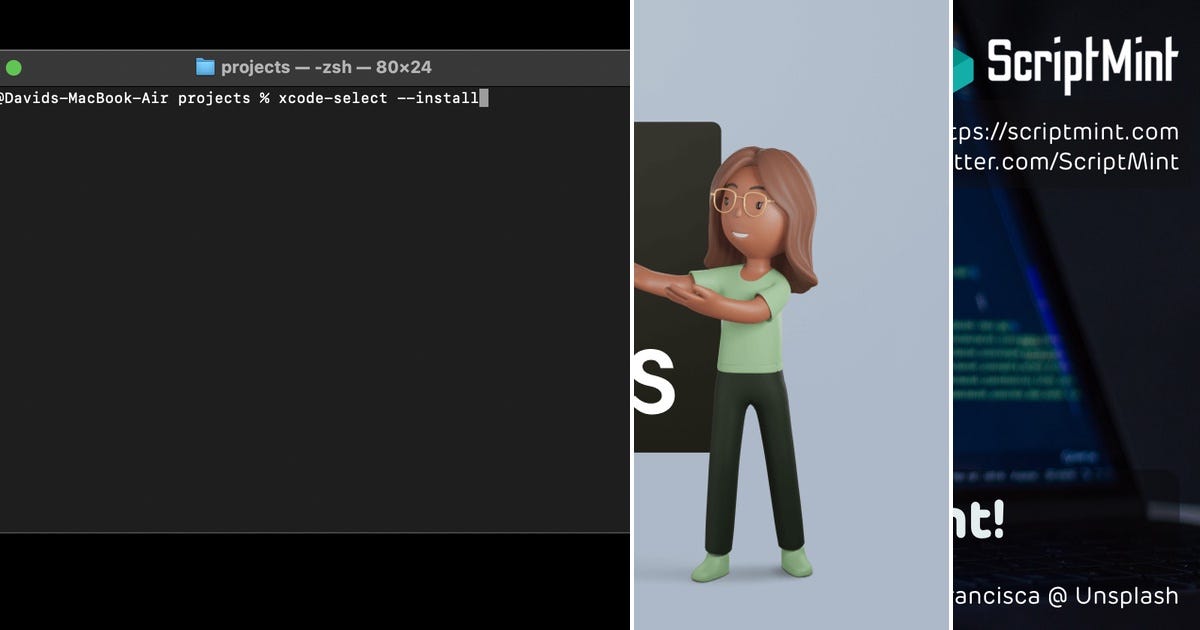This screenshot has width=1200, height=630.
Task: Click the prompt text "Davids-MacBook-Air projects %"
Action: click(x=135, y=98)
